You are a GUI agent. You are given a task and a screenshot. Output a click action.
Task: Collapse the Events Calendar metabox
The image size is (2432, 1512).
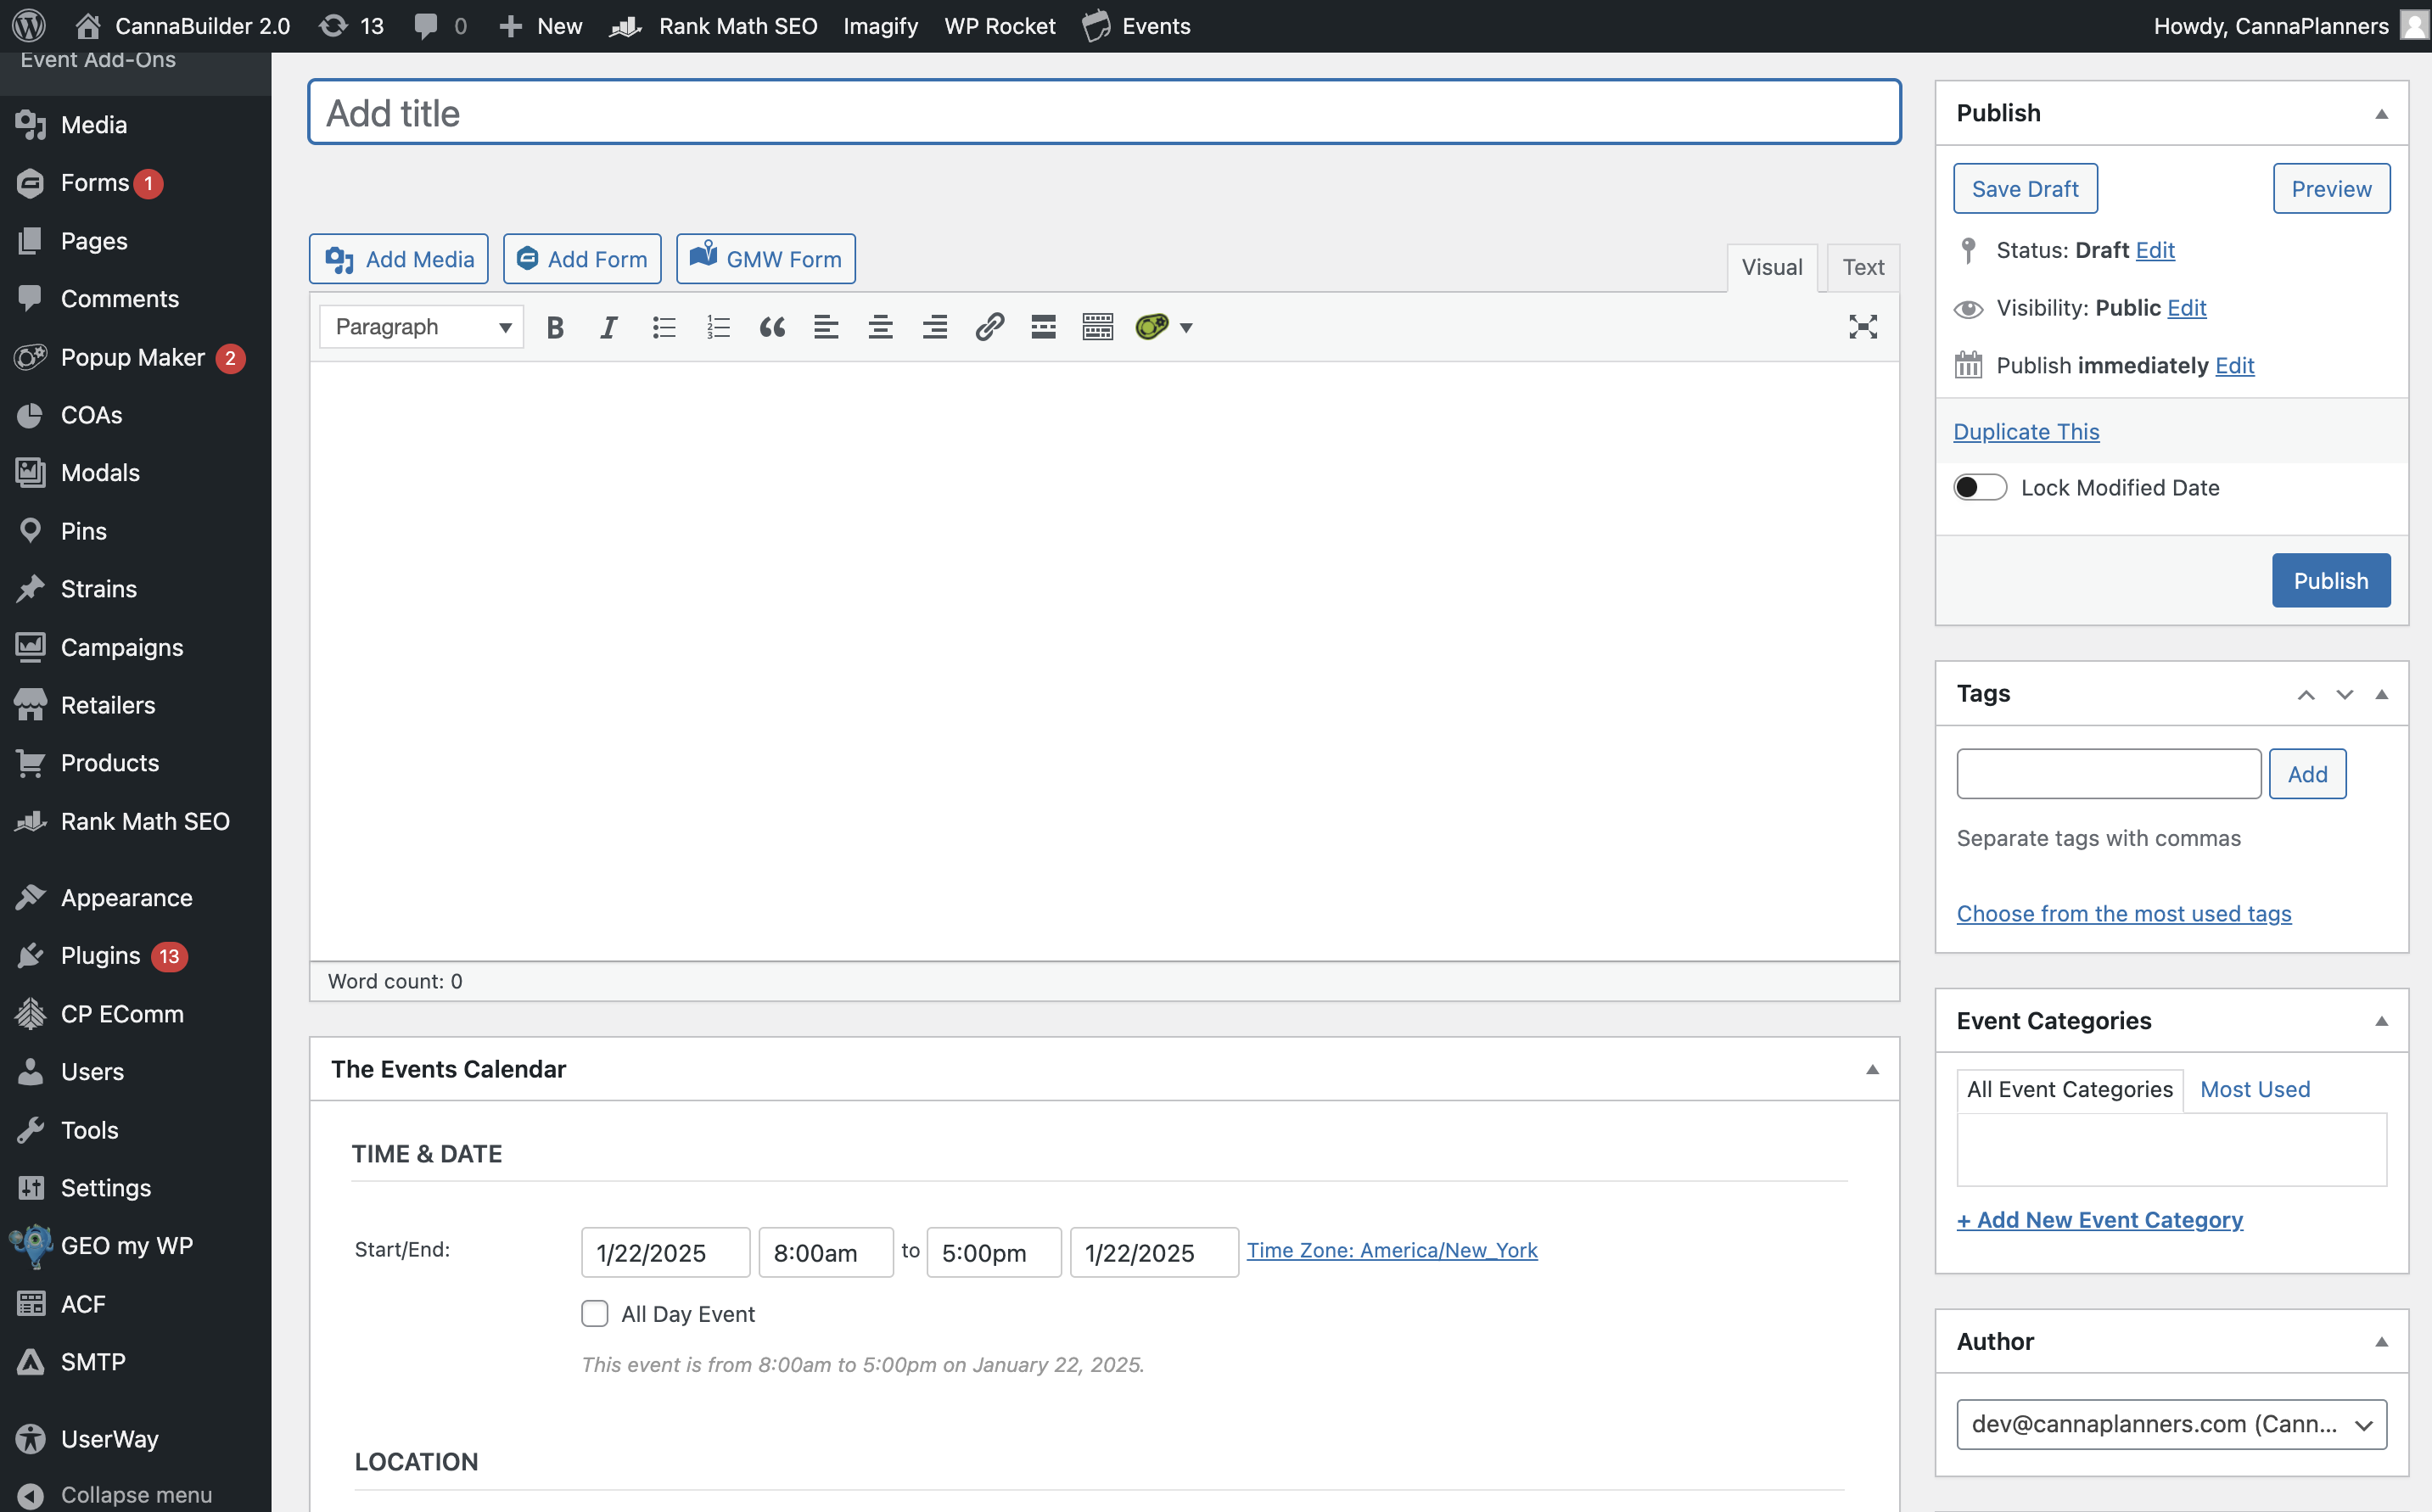click(1872, 1069)
